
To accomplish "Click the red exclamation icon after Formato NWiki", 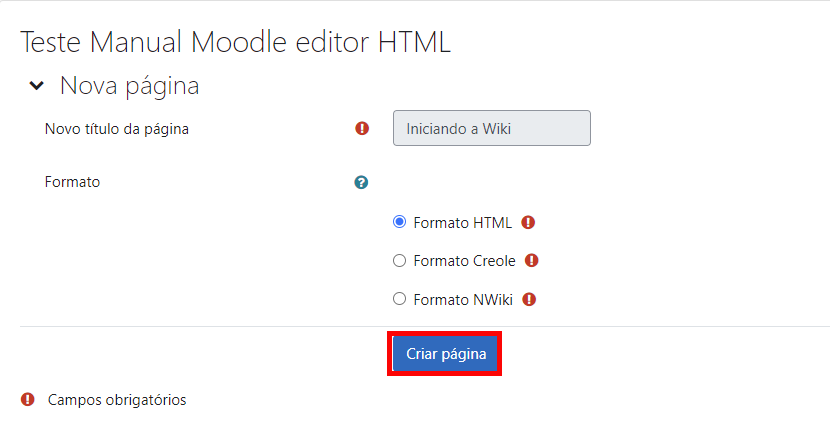I will point(529,300).
